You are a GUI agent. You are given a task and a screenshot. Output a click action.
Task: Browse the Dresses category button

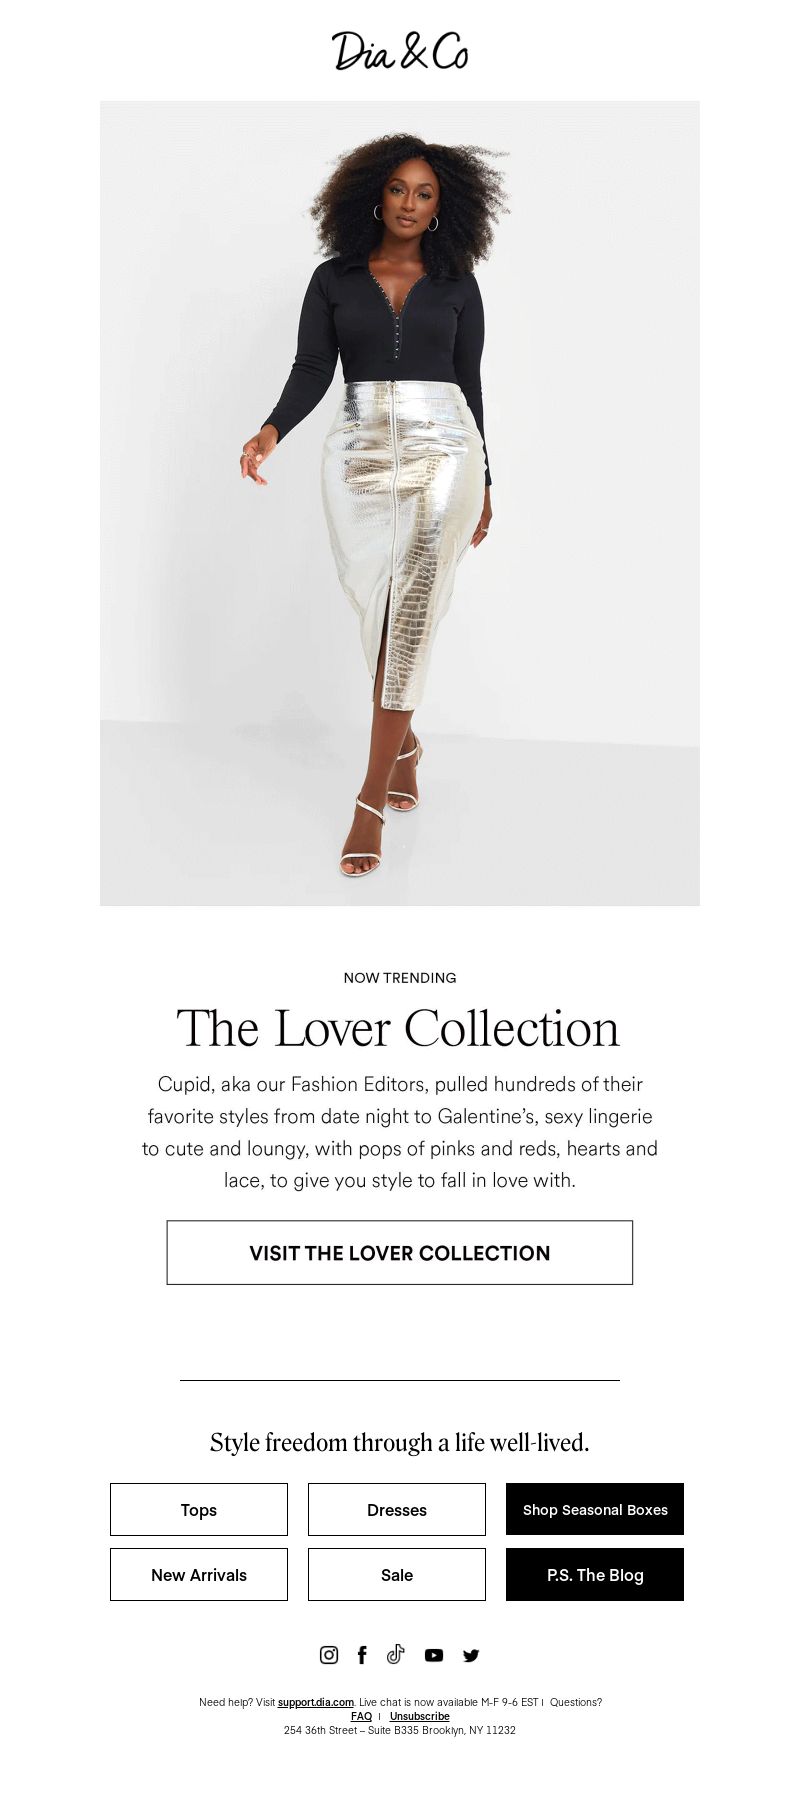397,1509
